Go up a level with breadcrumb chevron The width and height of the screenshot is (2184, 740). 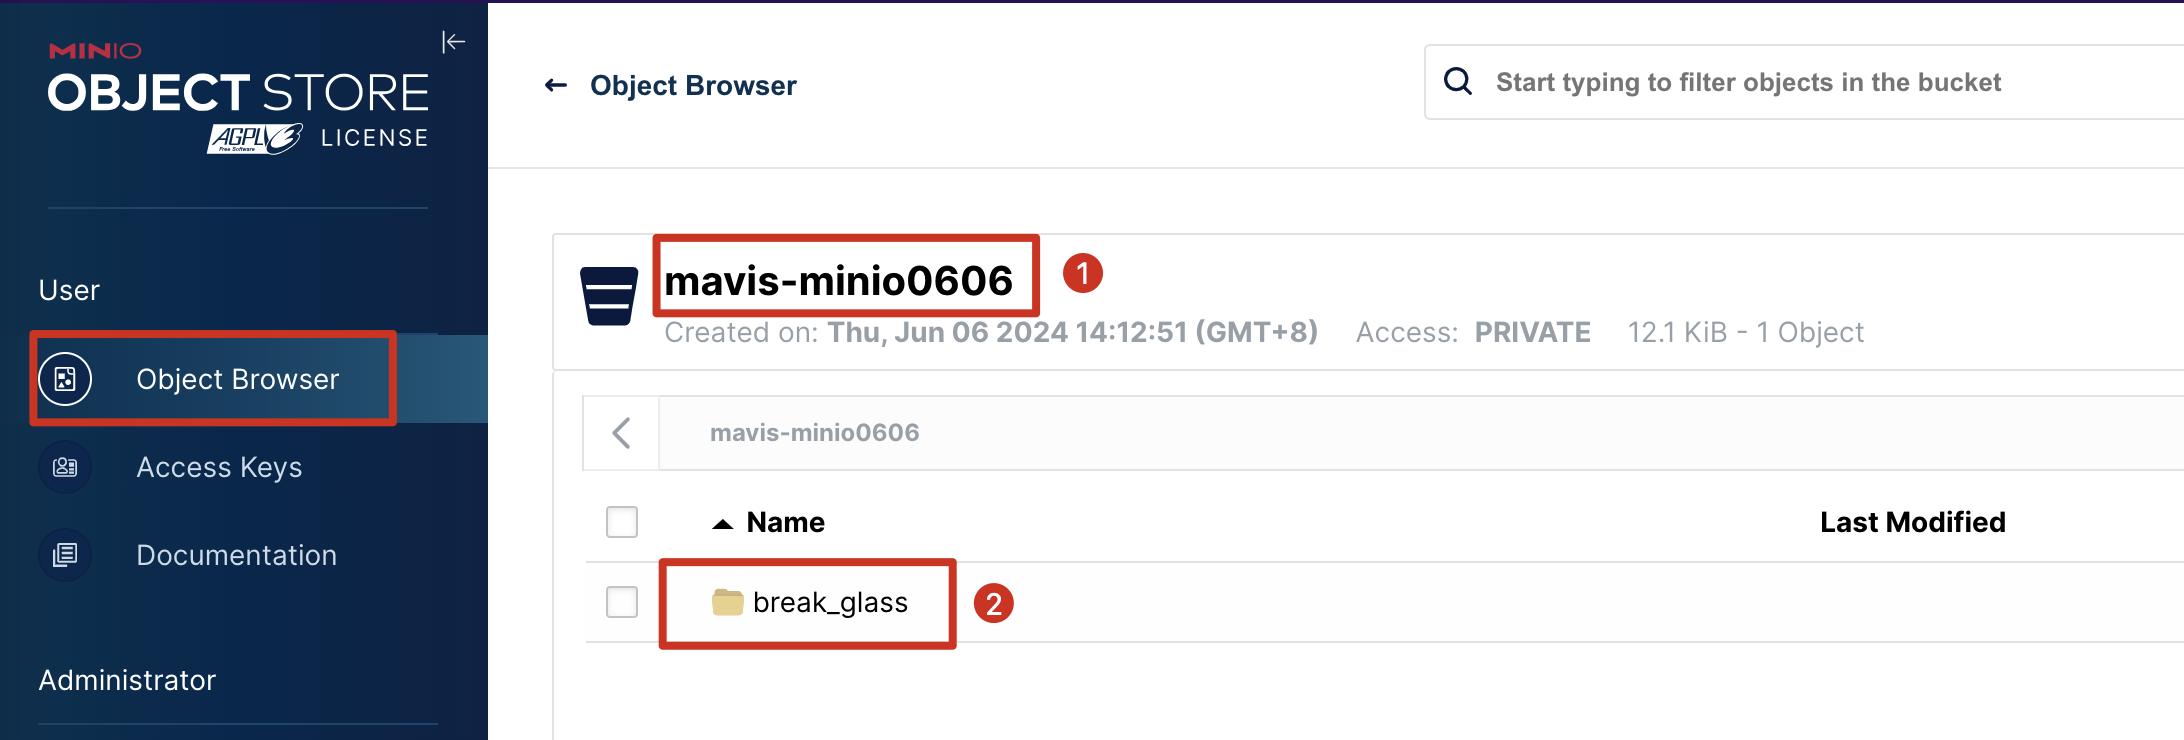[621, 433]
